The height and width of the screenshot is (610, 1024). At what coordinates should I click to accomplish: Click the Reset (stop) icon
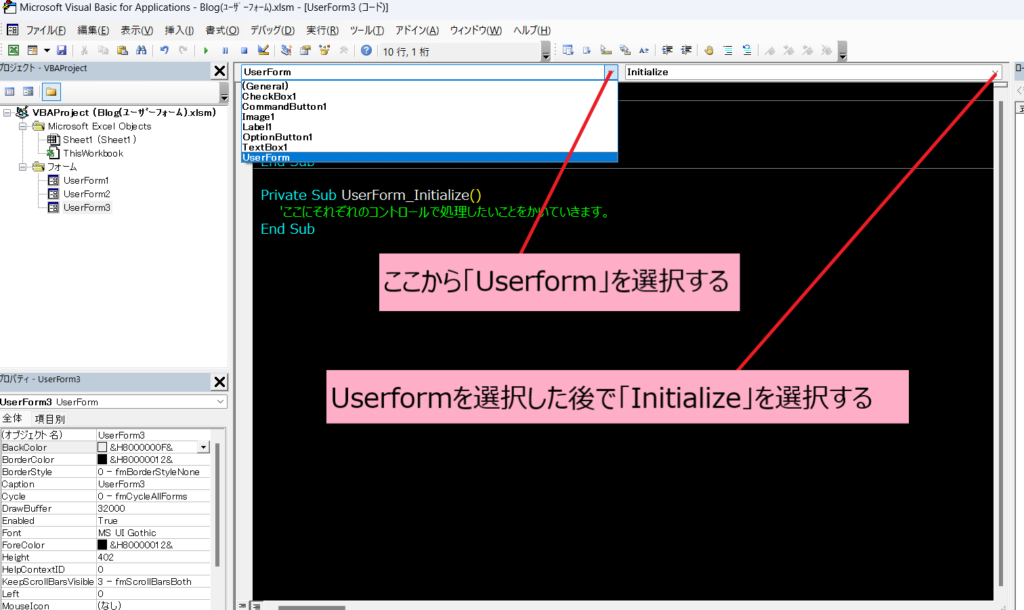coord(245,49)
